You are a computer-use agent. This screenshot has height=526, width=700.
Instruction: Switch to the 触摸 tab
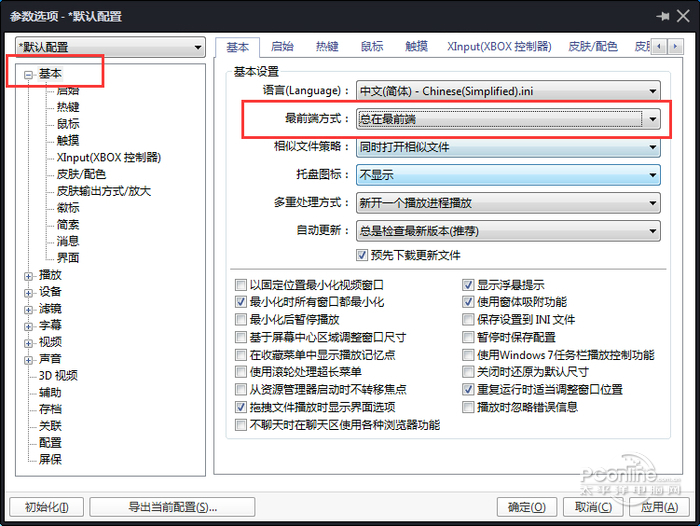pyautogui.click(x=416, y=46)
